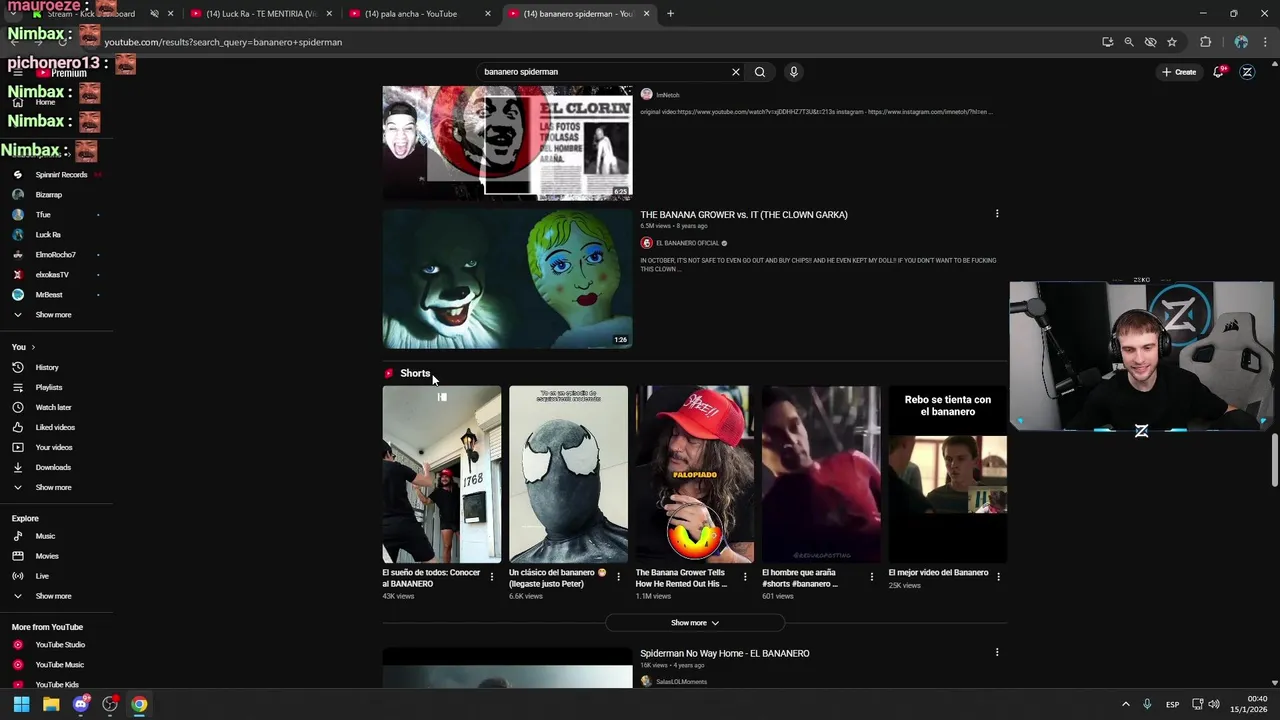Open a new browser tab
1280x720 pixels.
[x=670, y=14]
